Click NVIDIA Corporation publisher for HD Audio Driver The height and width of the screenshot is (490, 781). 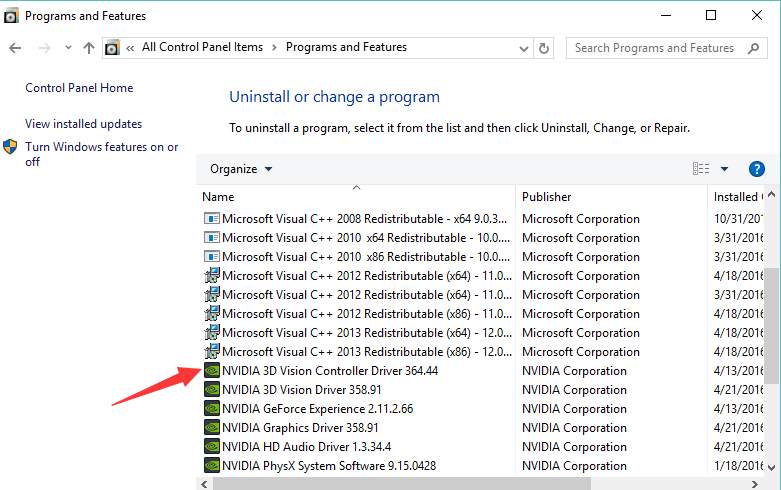tap(574, 447)
